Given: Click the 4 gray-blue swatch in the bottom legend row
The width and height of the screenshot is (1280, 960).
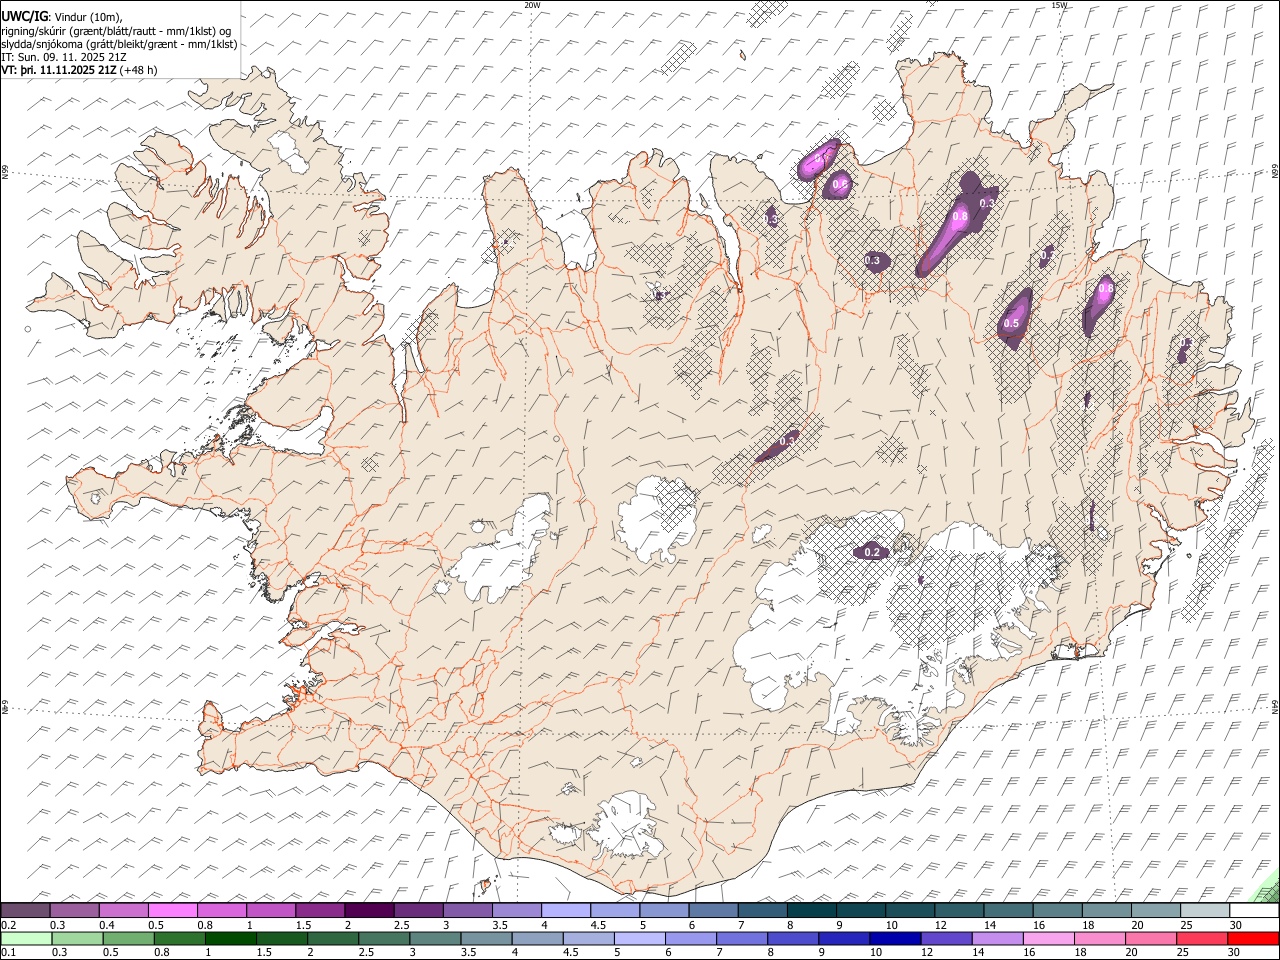Looking at the screenshot, I should 536,939.
